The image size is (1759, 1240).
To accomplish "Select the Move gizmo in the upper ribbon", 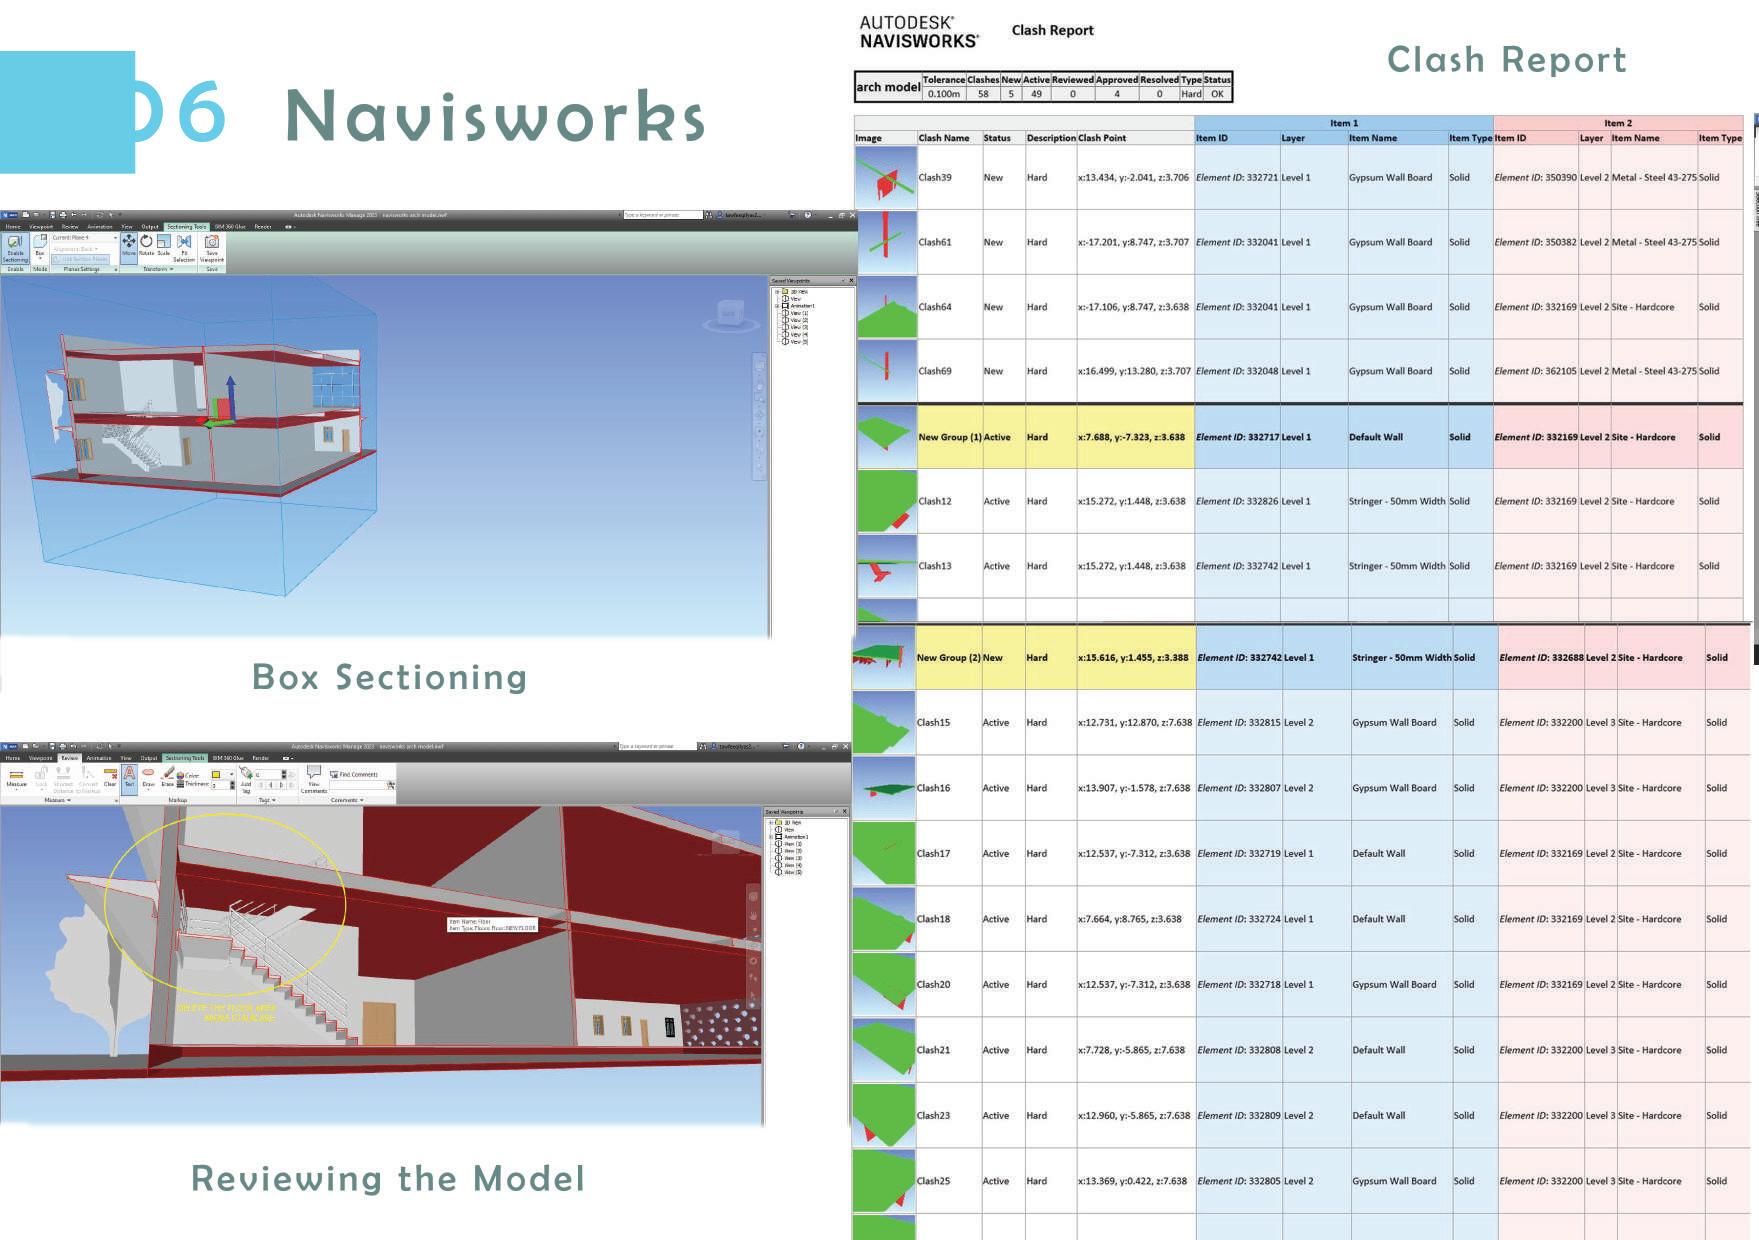I will coord(129,247).
